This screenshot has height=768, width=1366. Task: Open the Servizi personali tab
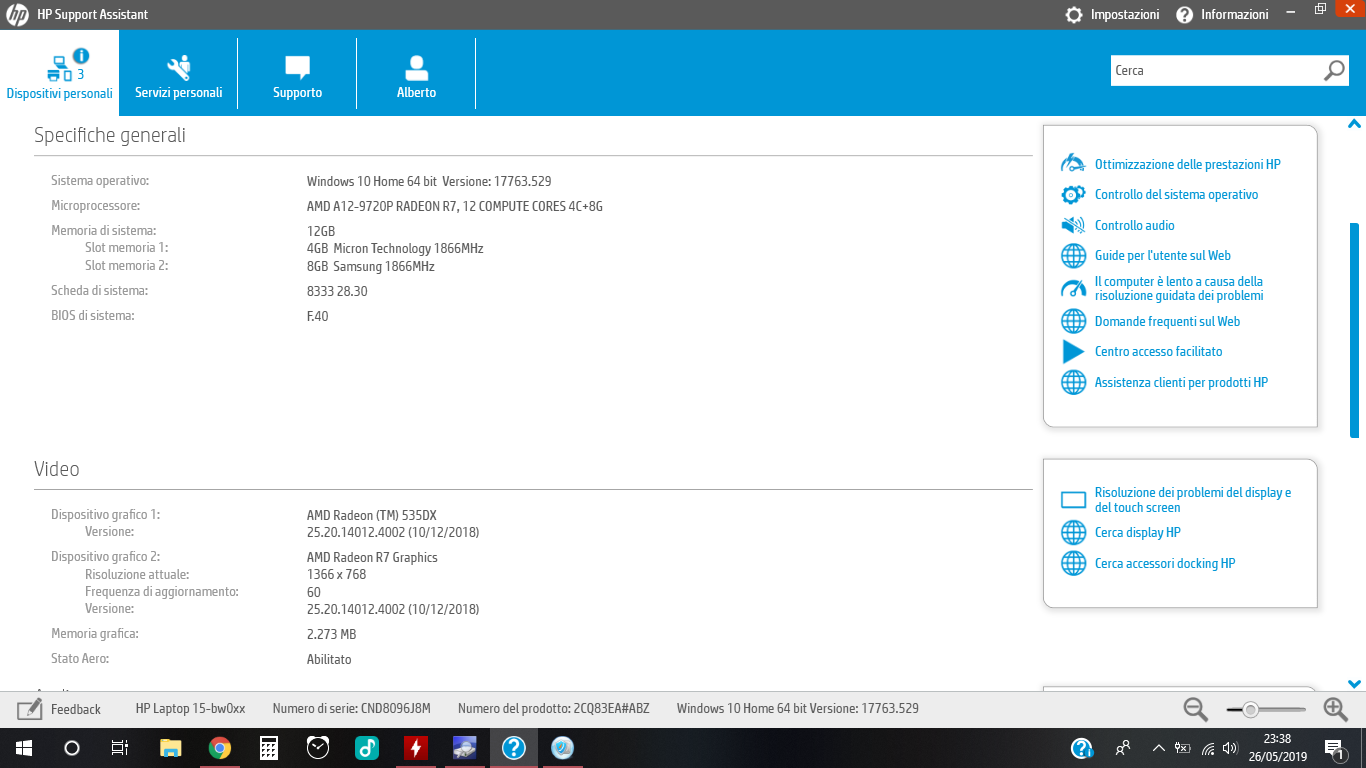pos(178,75)
